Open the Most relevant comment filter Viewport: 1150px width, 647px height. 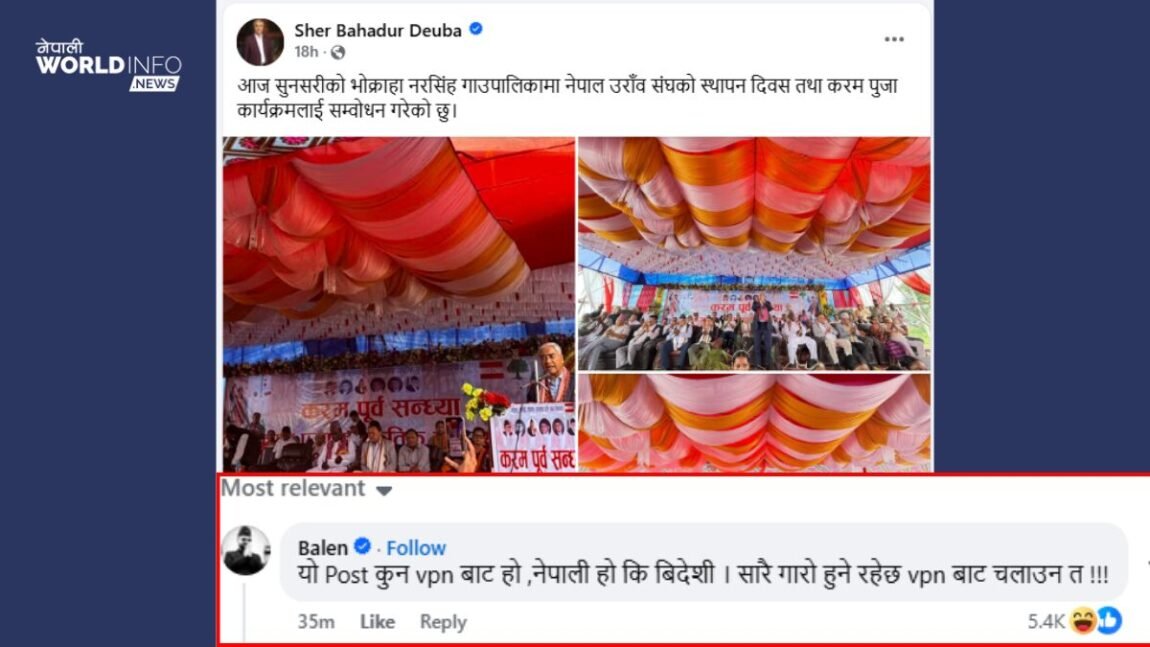pos(307,489)
